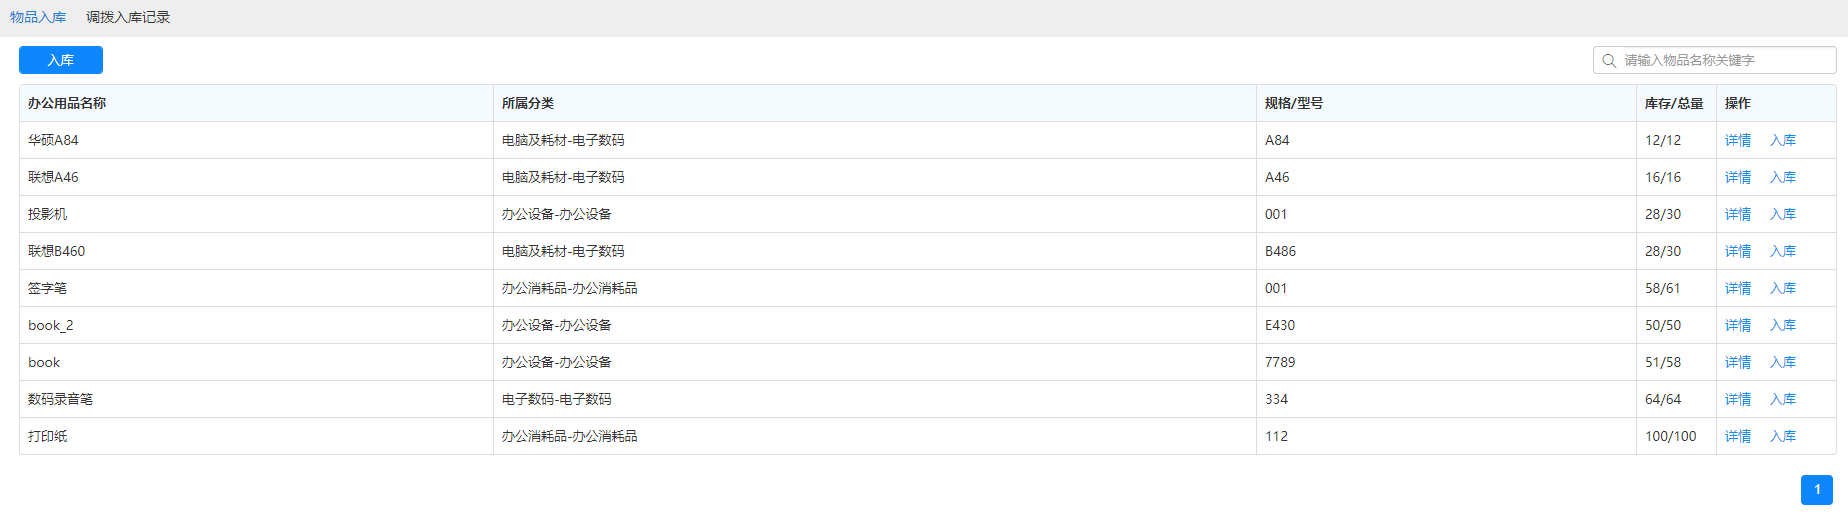Show 详情 for 联想B460
This screenshot has height=526, width=1848.
point(1738,251)
